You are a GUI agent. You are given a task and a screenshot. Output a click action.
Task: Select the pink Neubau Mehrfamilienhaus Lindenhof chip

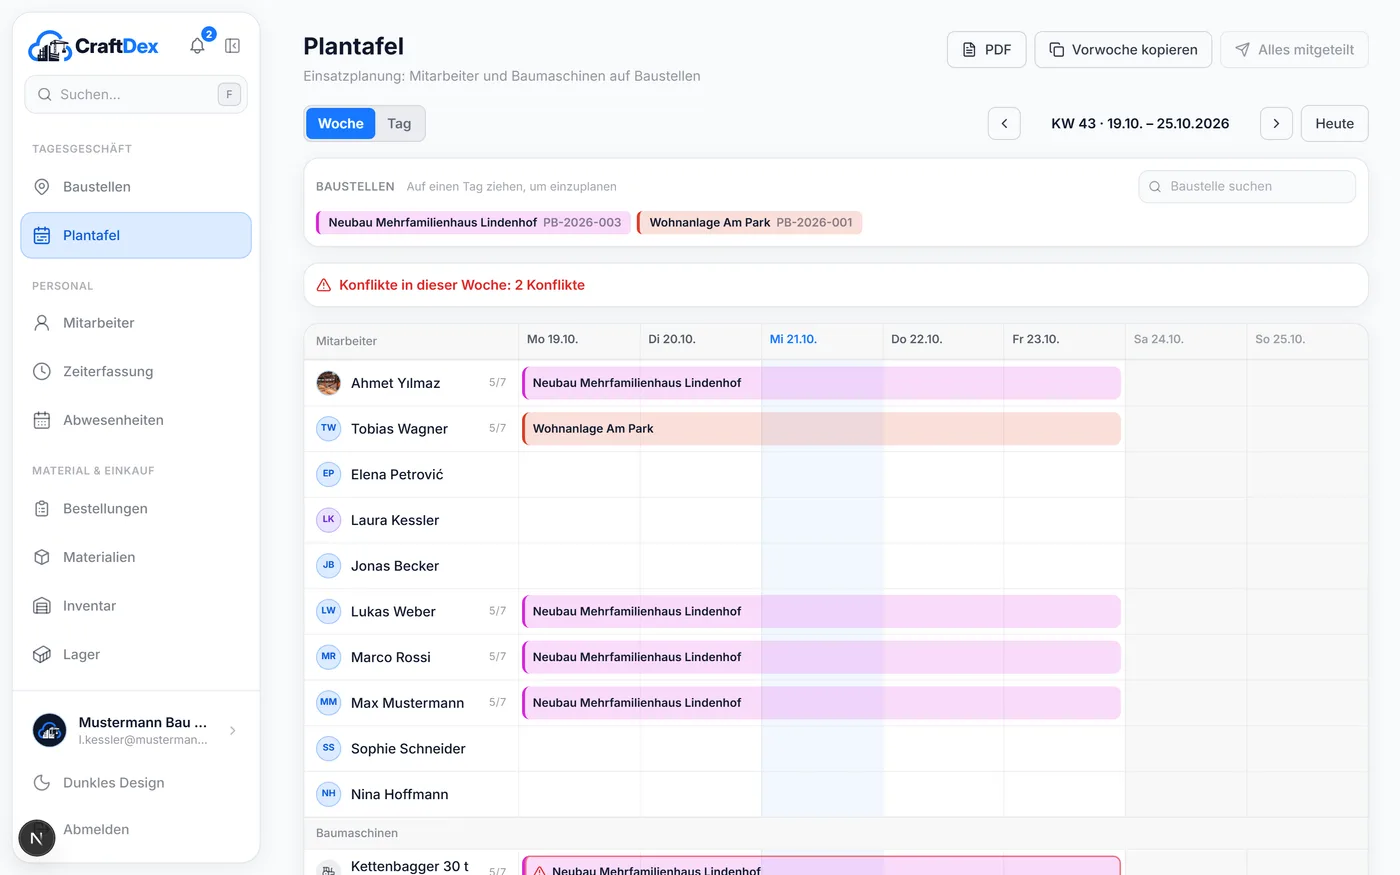point(473,223)
